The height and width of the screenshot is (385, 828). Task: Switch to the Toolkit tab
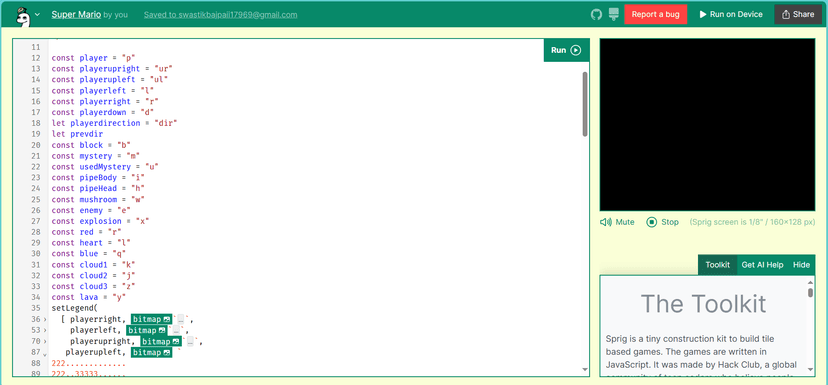[x=718, y=265]
